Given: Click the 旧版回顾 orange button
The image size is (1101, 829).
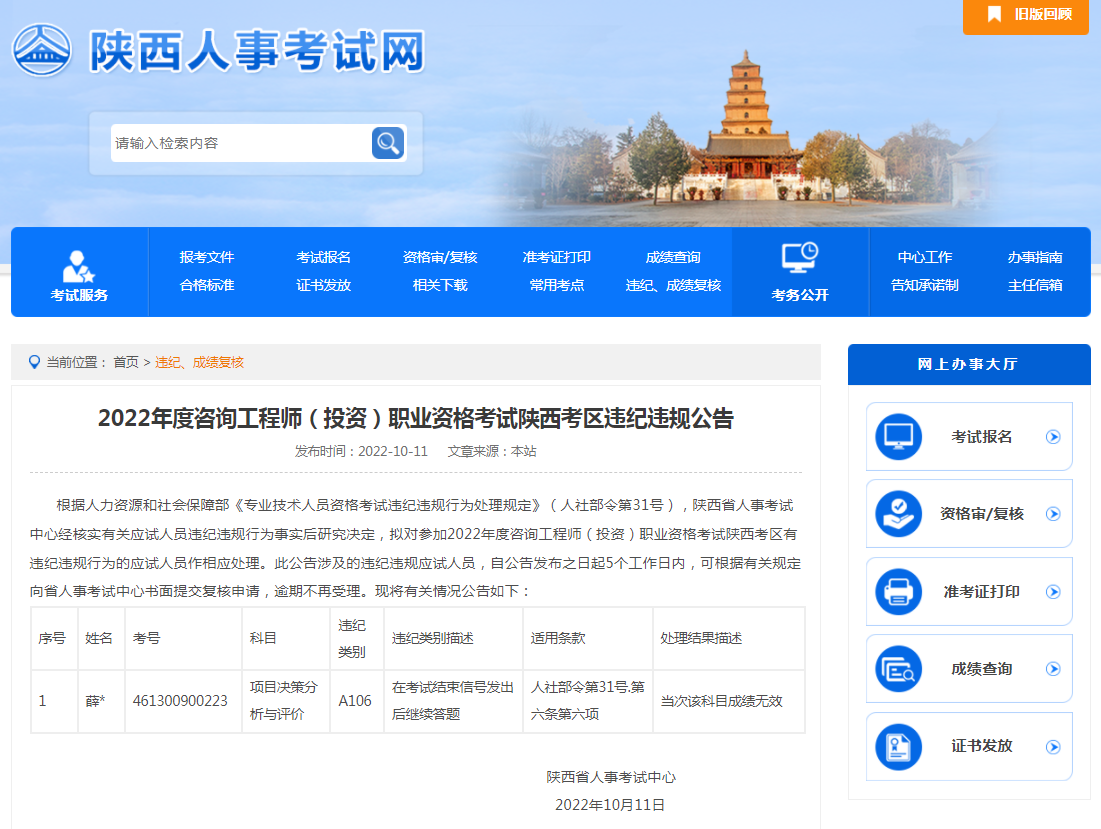Looking at the screenshot, I should click(1026, 15).
